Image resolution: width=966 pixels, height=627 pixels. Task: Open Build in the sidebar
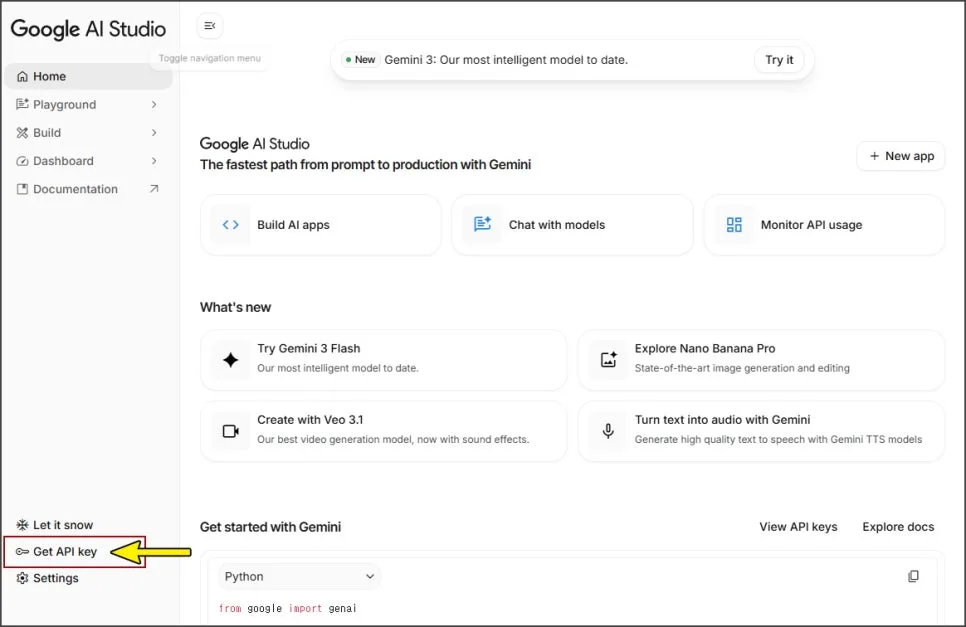(x=88, y=132)
